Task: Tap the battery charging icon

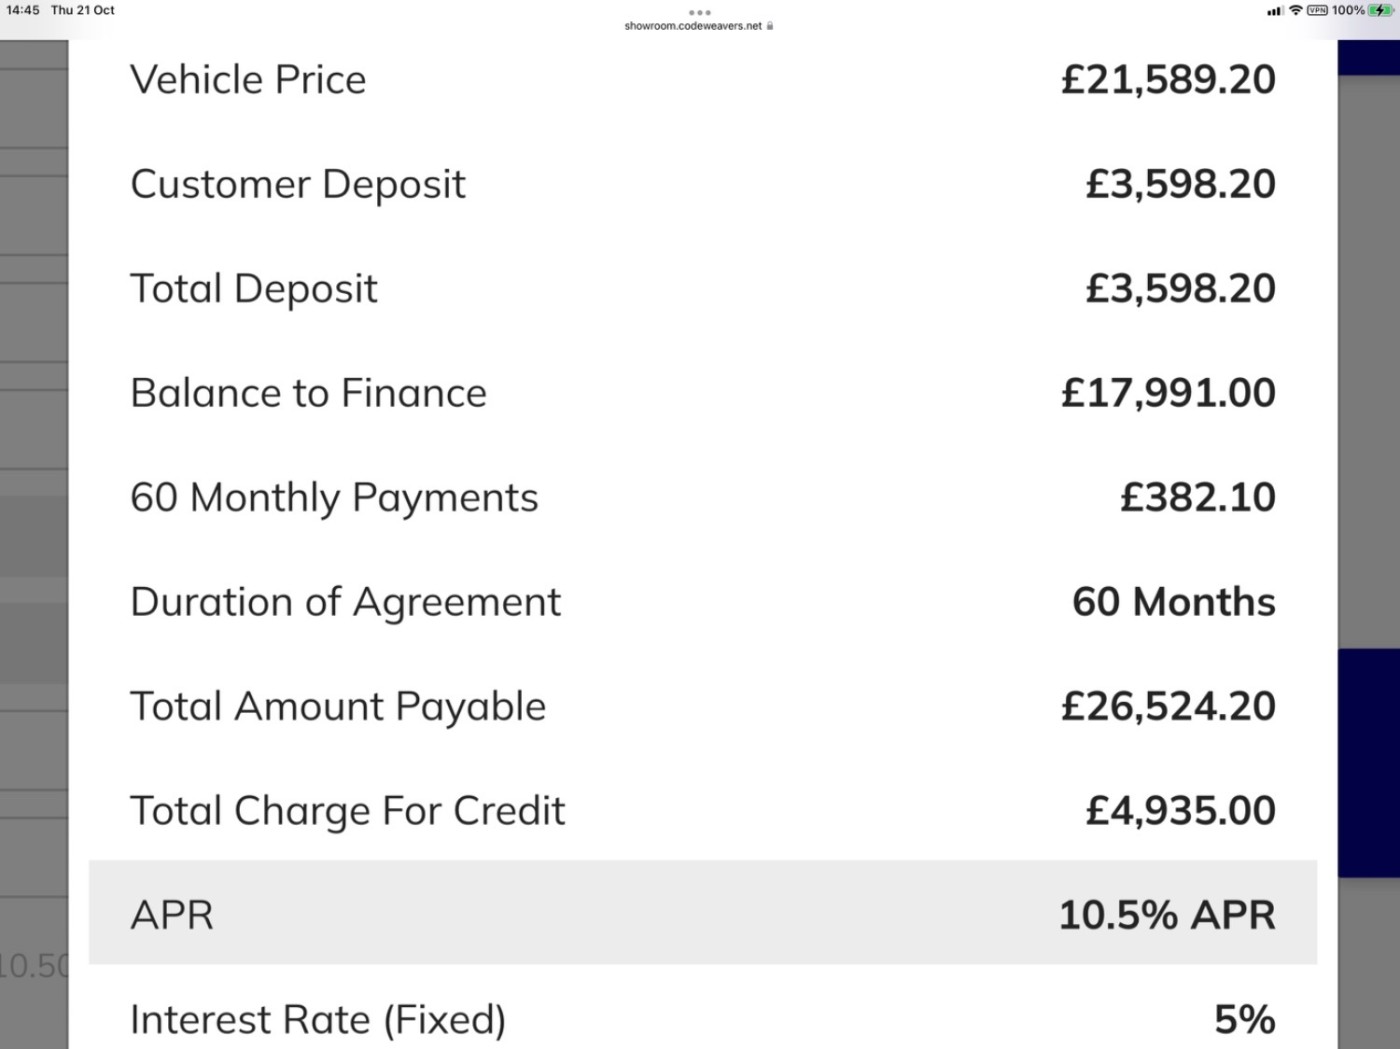Action: (x=1381, y=10)
